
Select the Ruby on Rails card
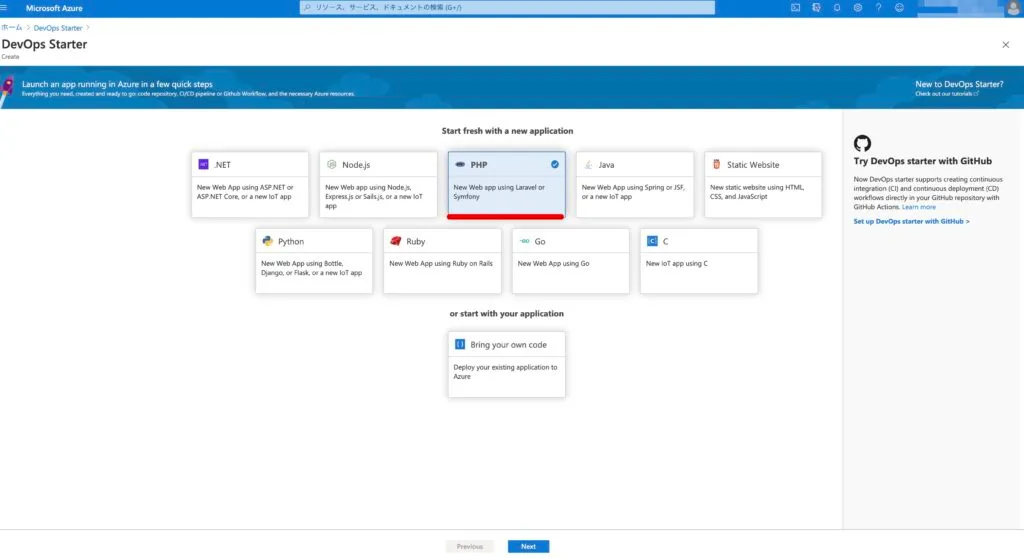point(442,261)
